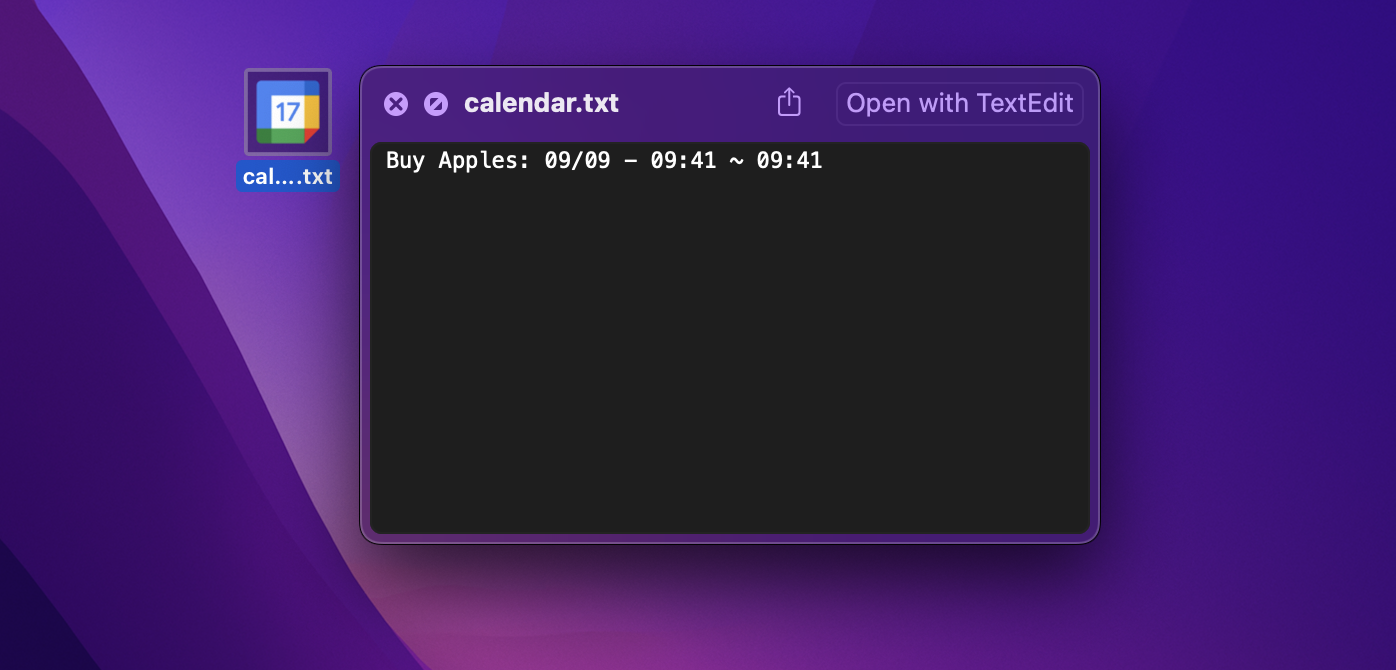The height and width of the screenshot is (670, 1396).
Task: Click the colon after "Buy Apples"
Action: click(x=525, y=160)
